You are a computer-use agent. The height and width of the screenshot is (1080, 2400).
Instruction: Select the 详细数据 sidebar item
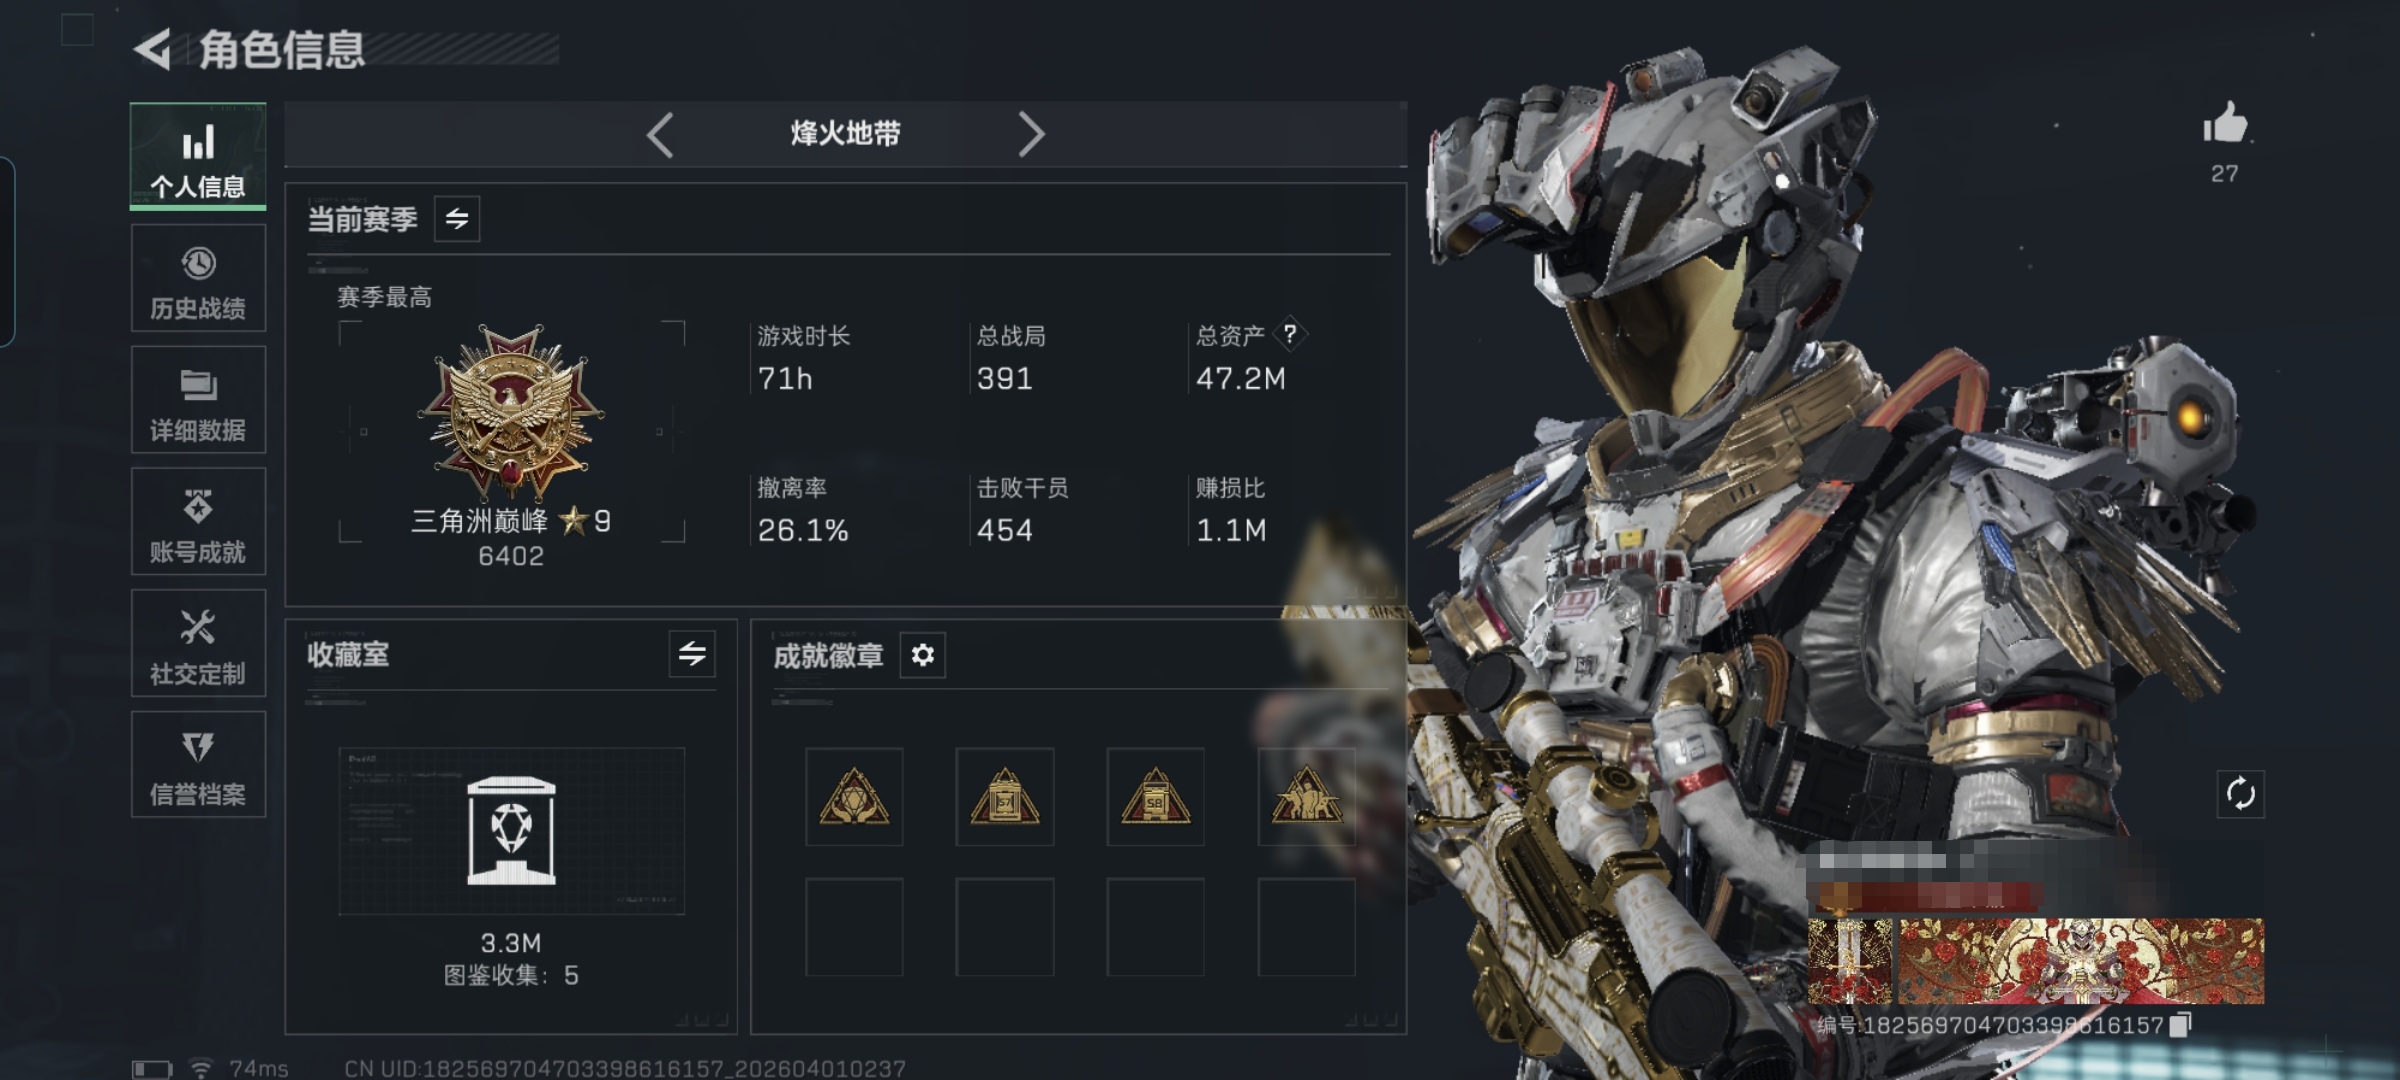198,400
